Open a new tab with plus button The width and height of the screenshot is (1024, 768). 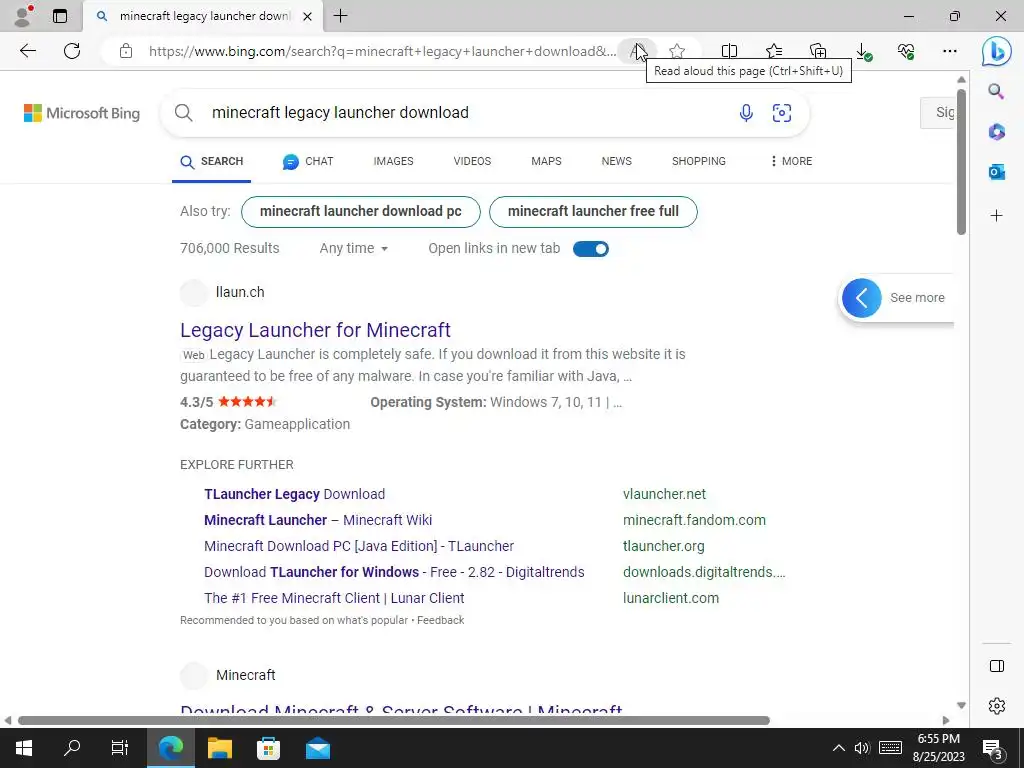point(340,16)
